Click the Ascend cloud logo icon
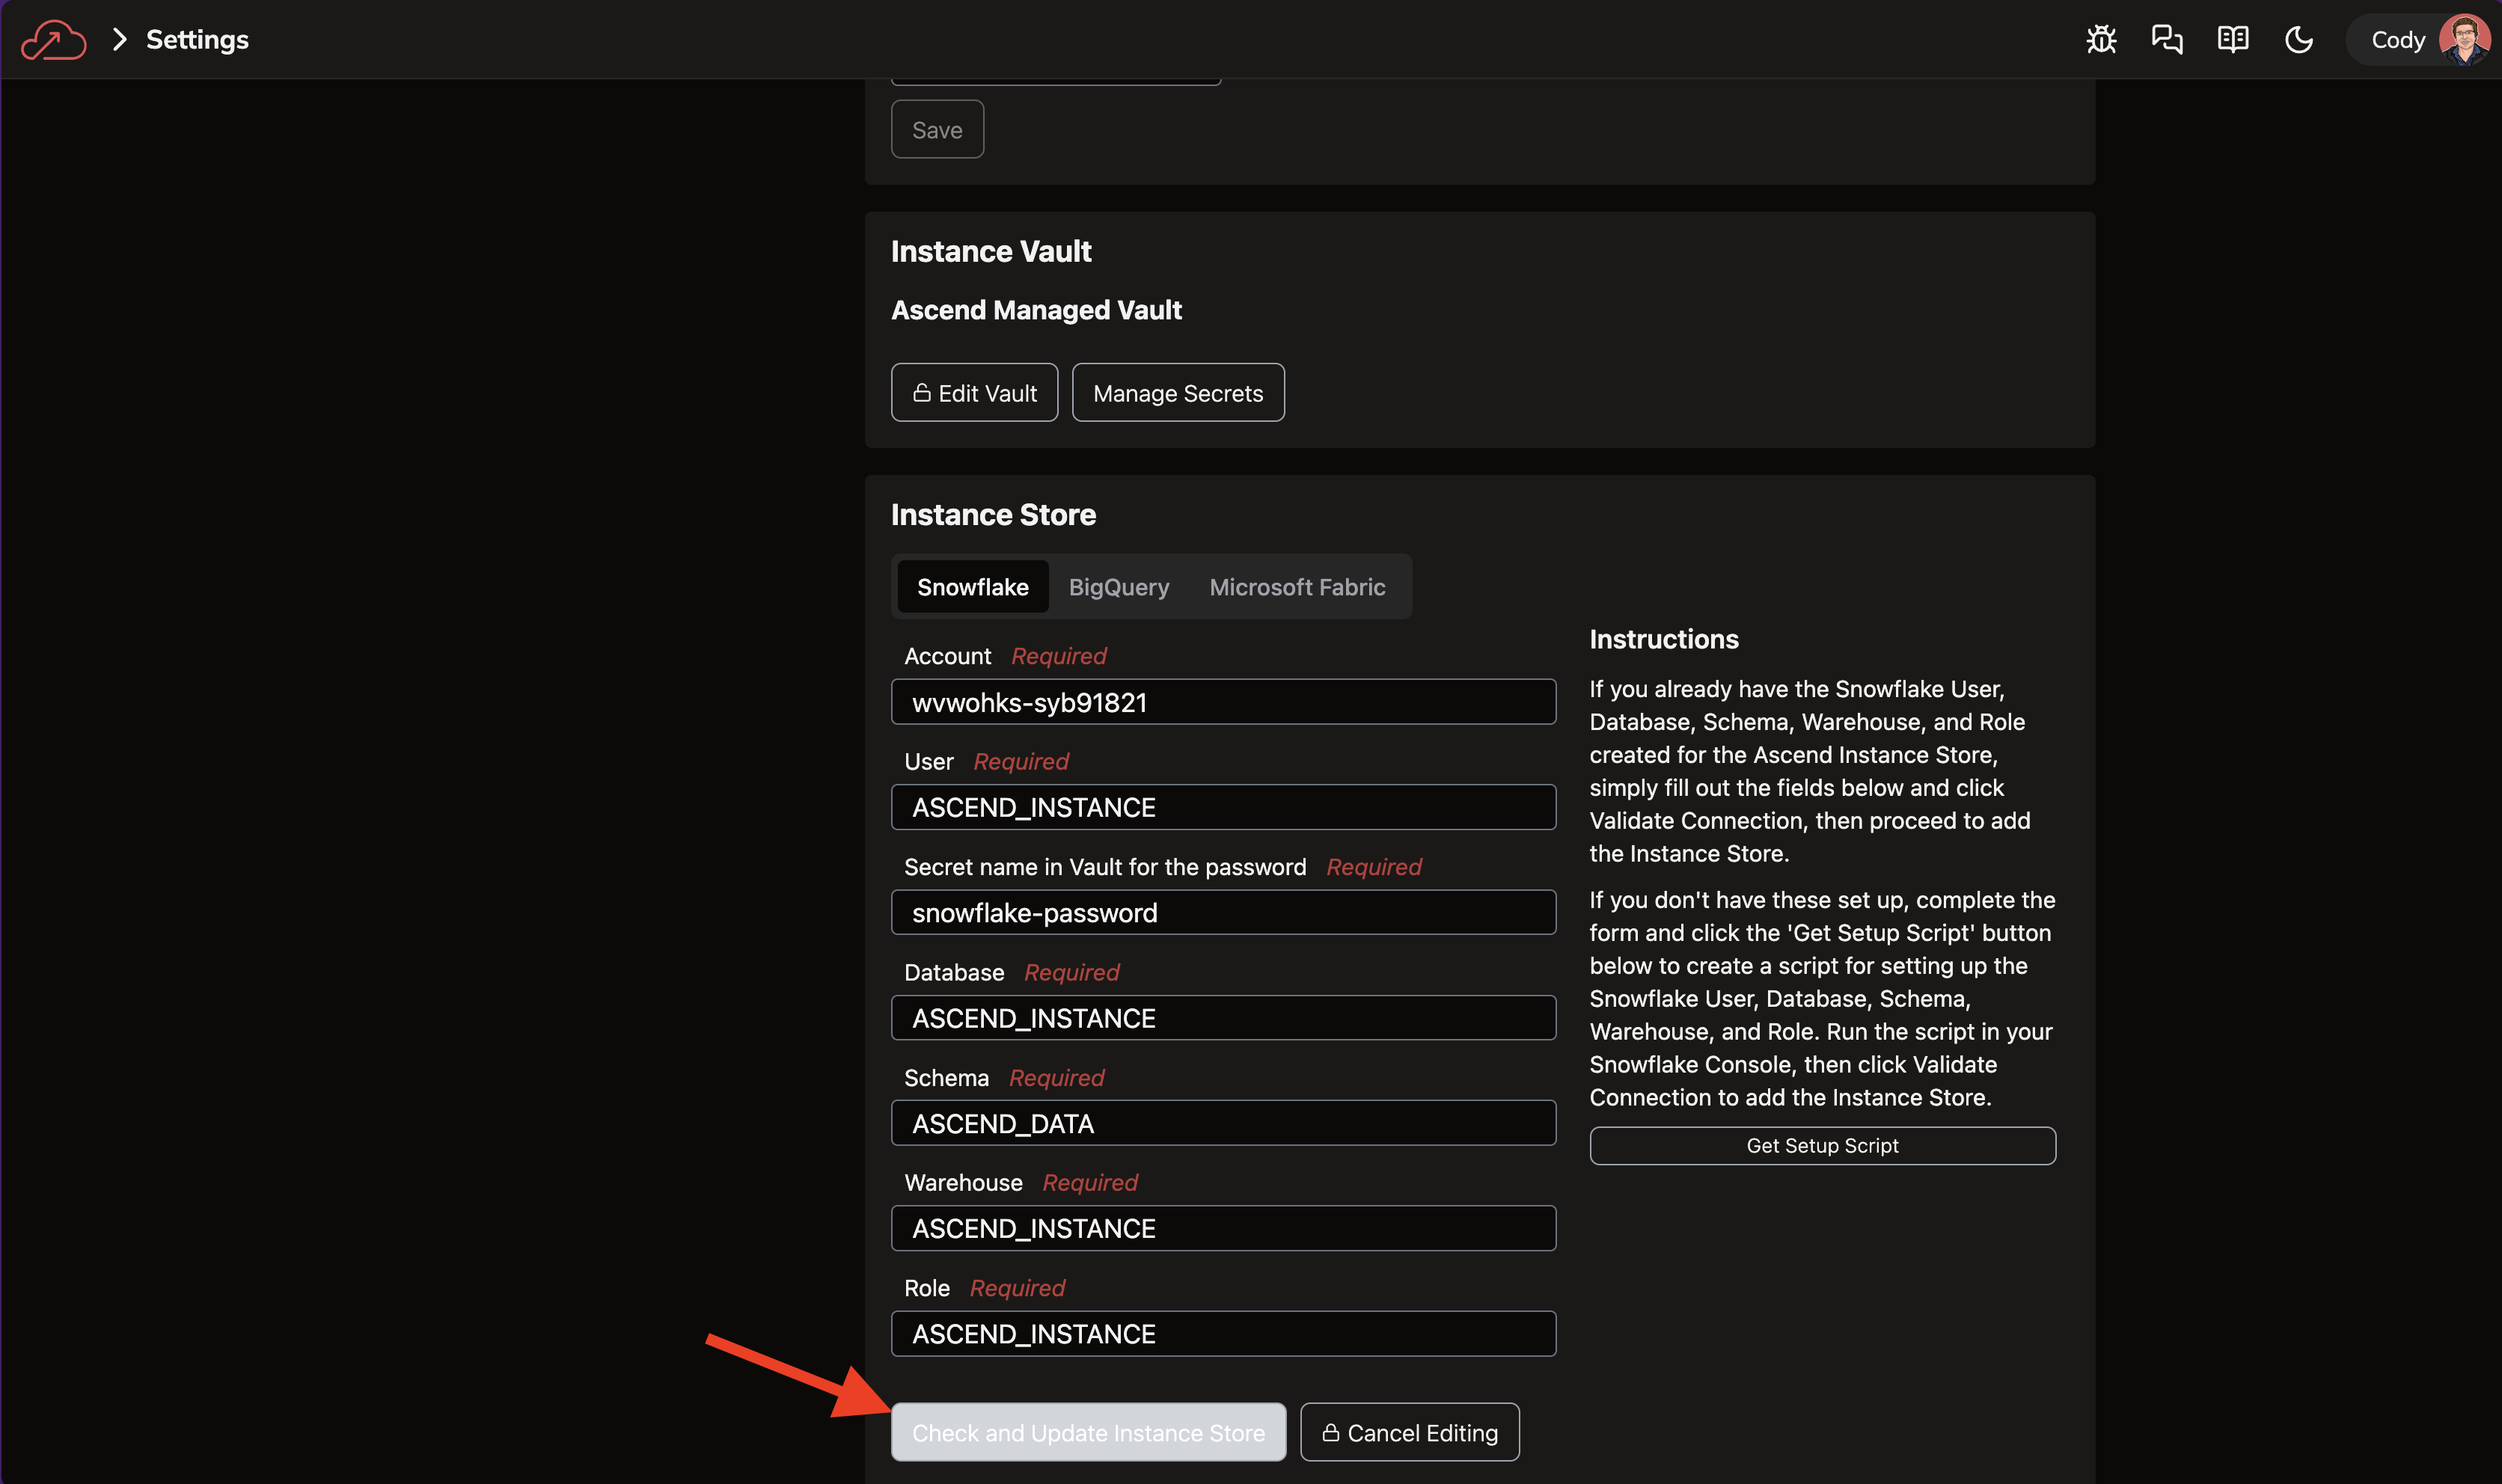Screen dimensions: 2502x1484 [x=53, y=40]
